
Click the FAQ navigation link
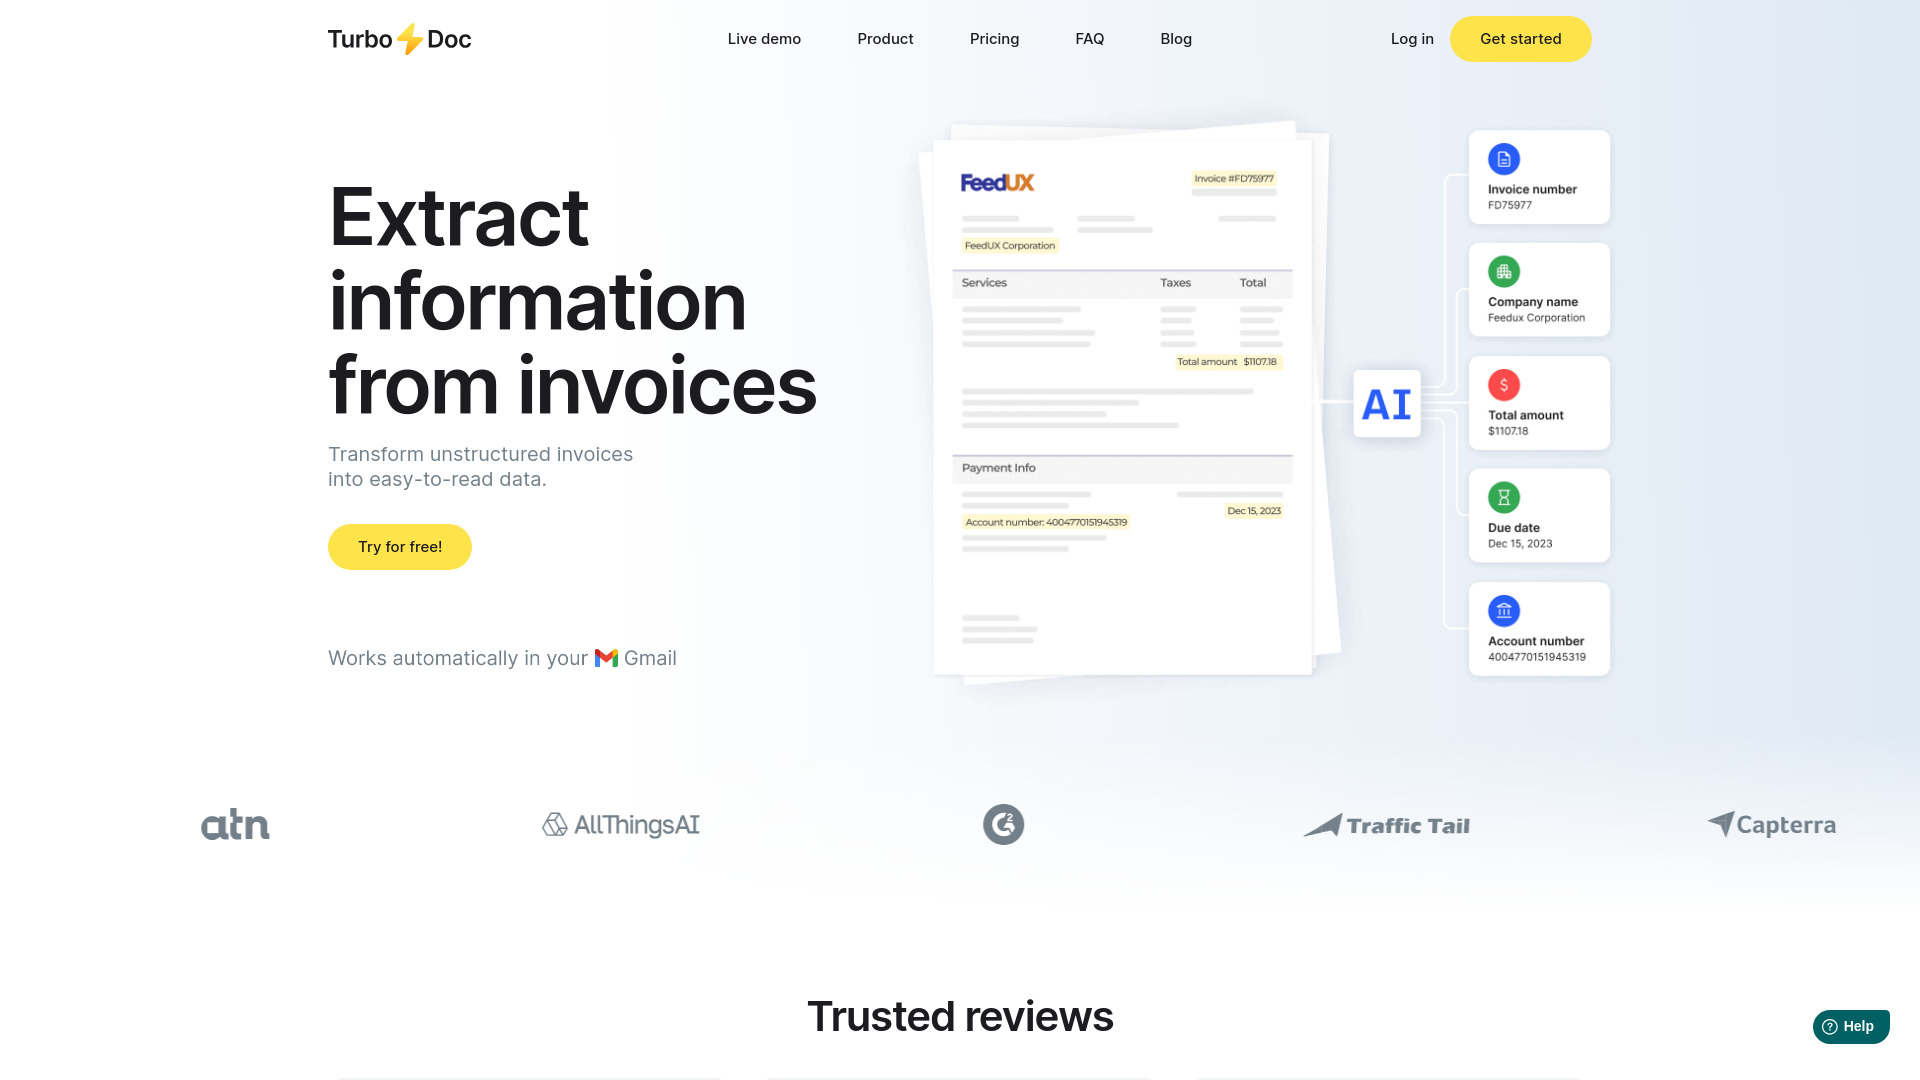pos(1089,38)
